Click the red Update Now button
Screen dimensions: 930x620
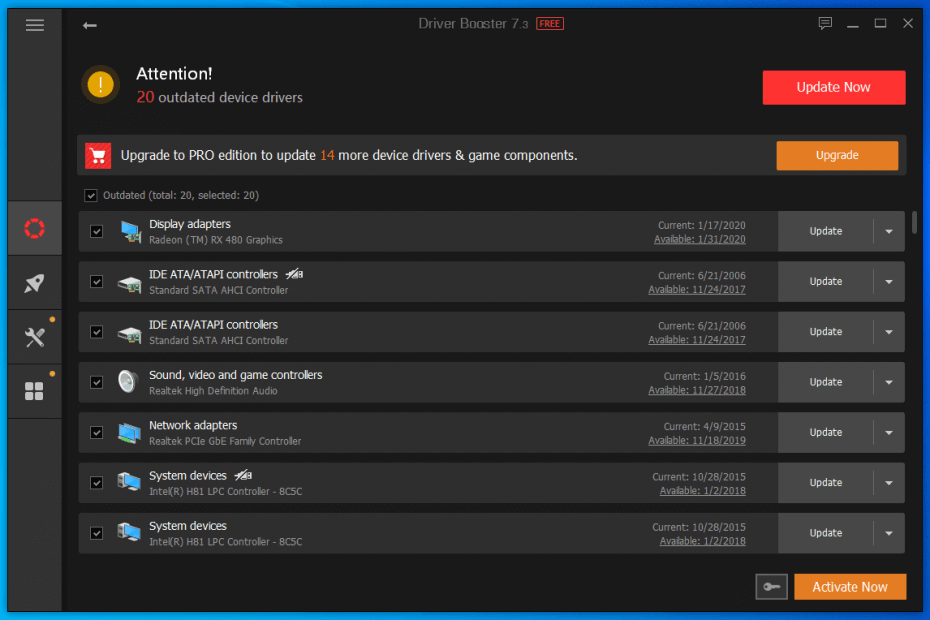[x=834, y=87]
